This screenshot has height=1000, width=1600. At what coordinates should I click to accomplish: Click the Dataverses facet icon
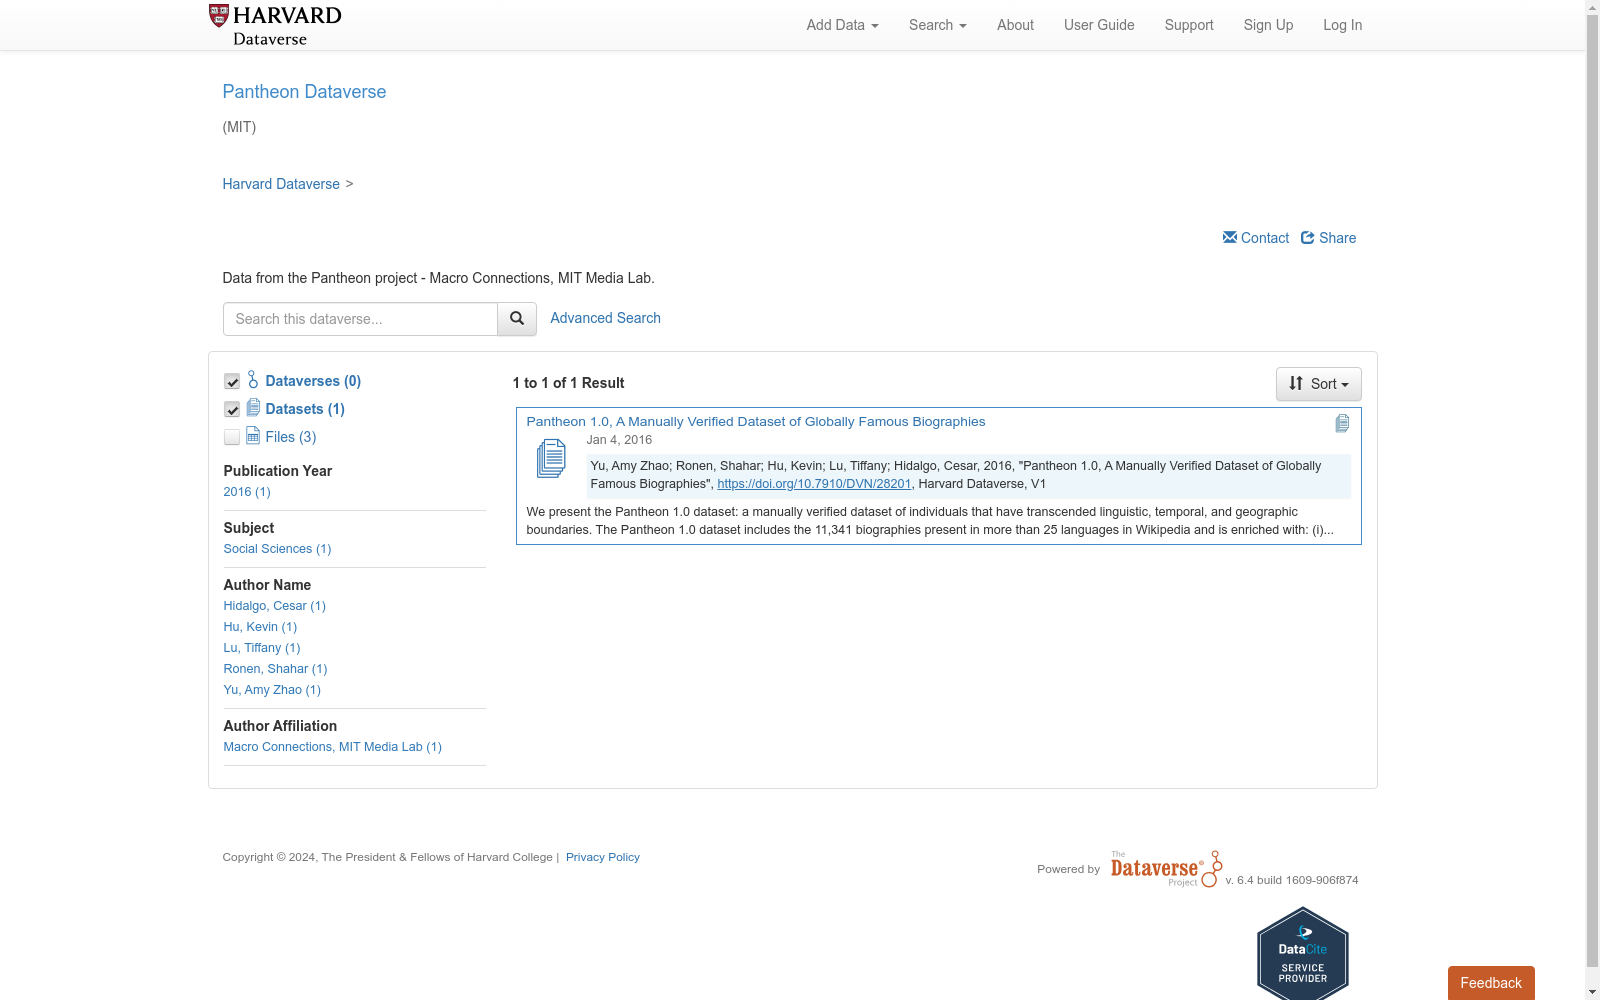(x=253, y=380)
